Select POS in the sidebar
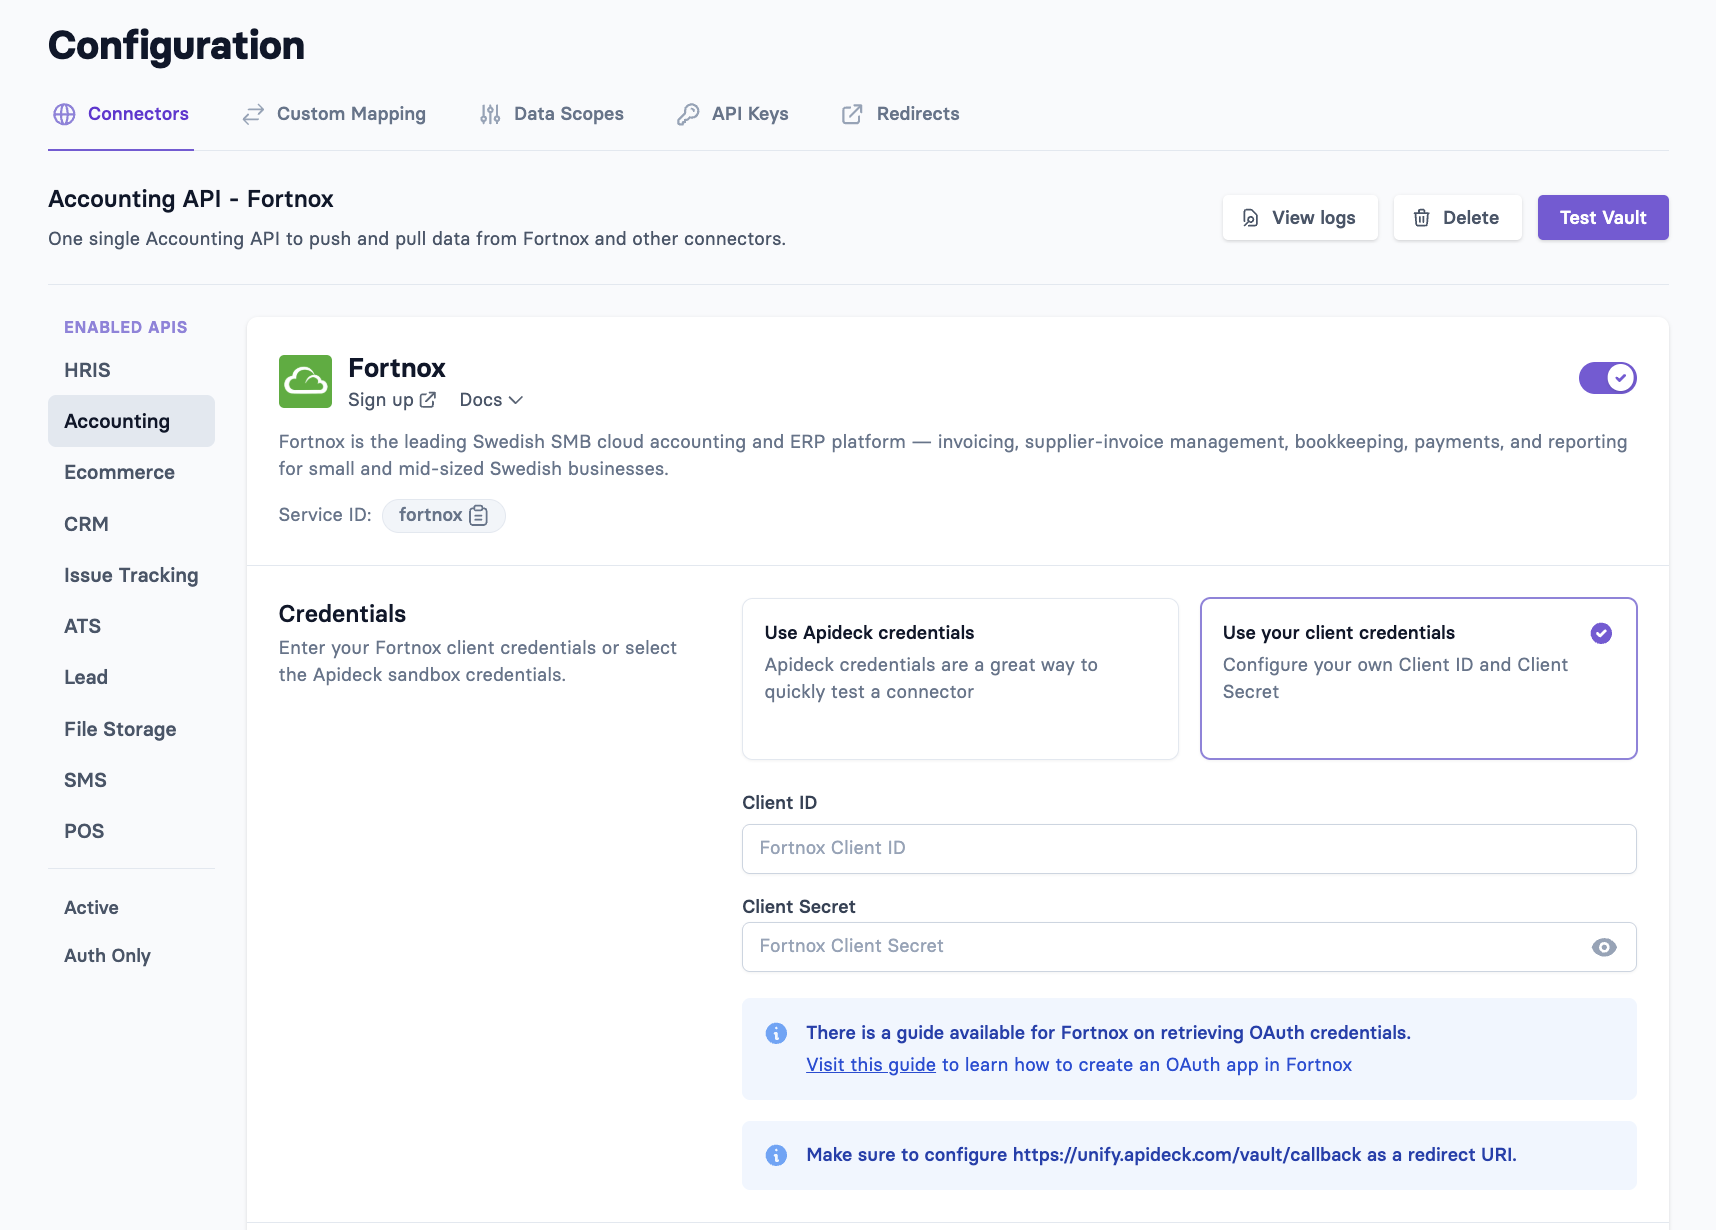 pyautogui.click(x=131, y=831)
